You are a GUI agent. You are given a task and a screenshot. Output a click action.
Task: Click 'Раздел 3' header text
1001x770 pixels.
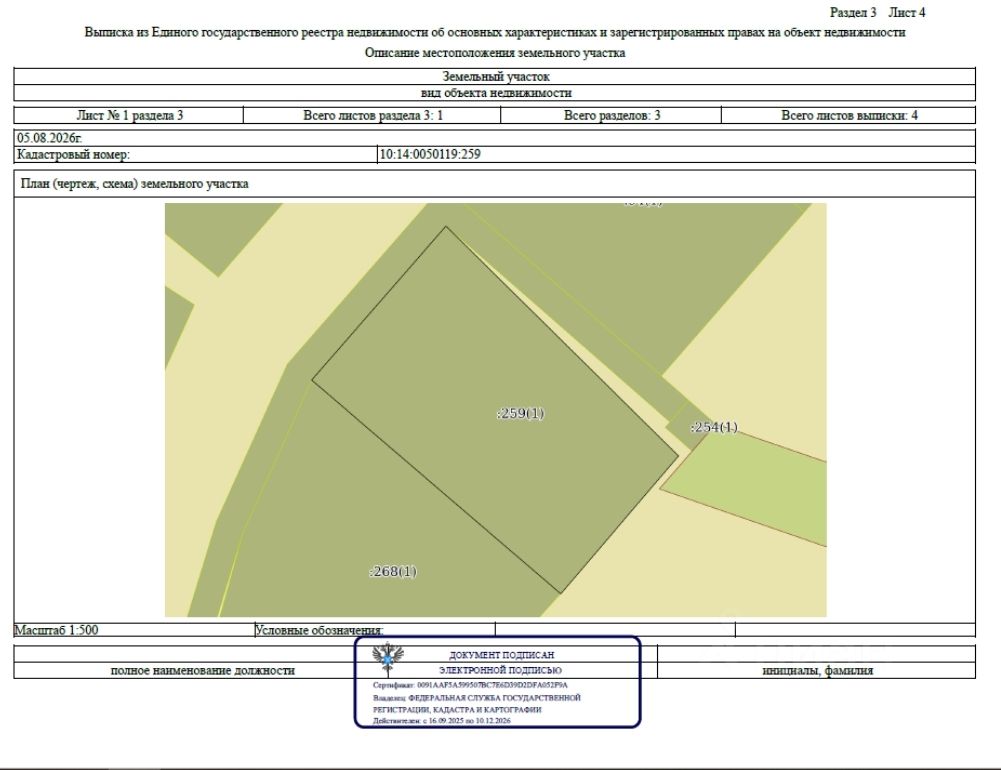[x=853, y=12]
